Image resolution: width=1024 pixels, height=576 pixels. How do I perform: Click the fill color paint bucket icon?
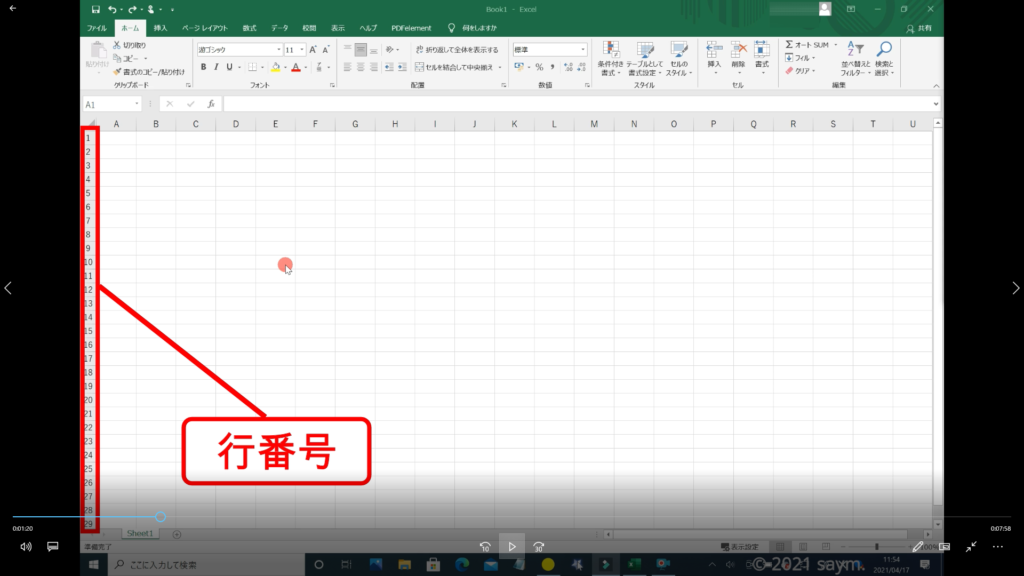pyautogui.click(x=276, y=67)
